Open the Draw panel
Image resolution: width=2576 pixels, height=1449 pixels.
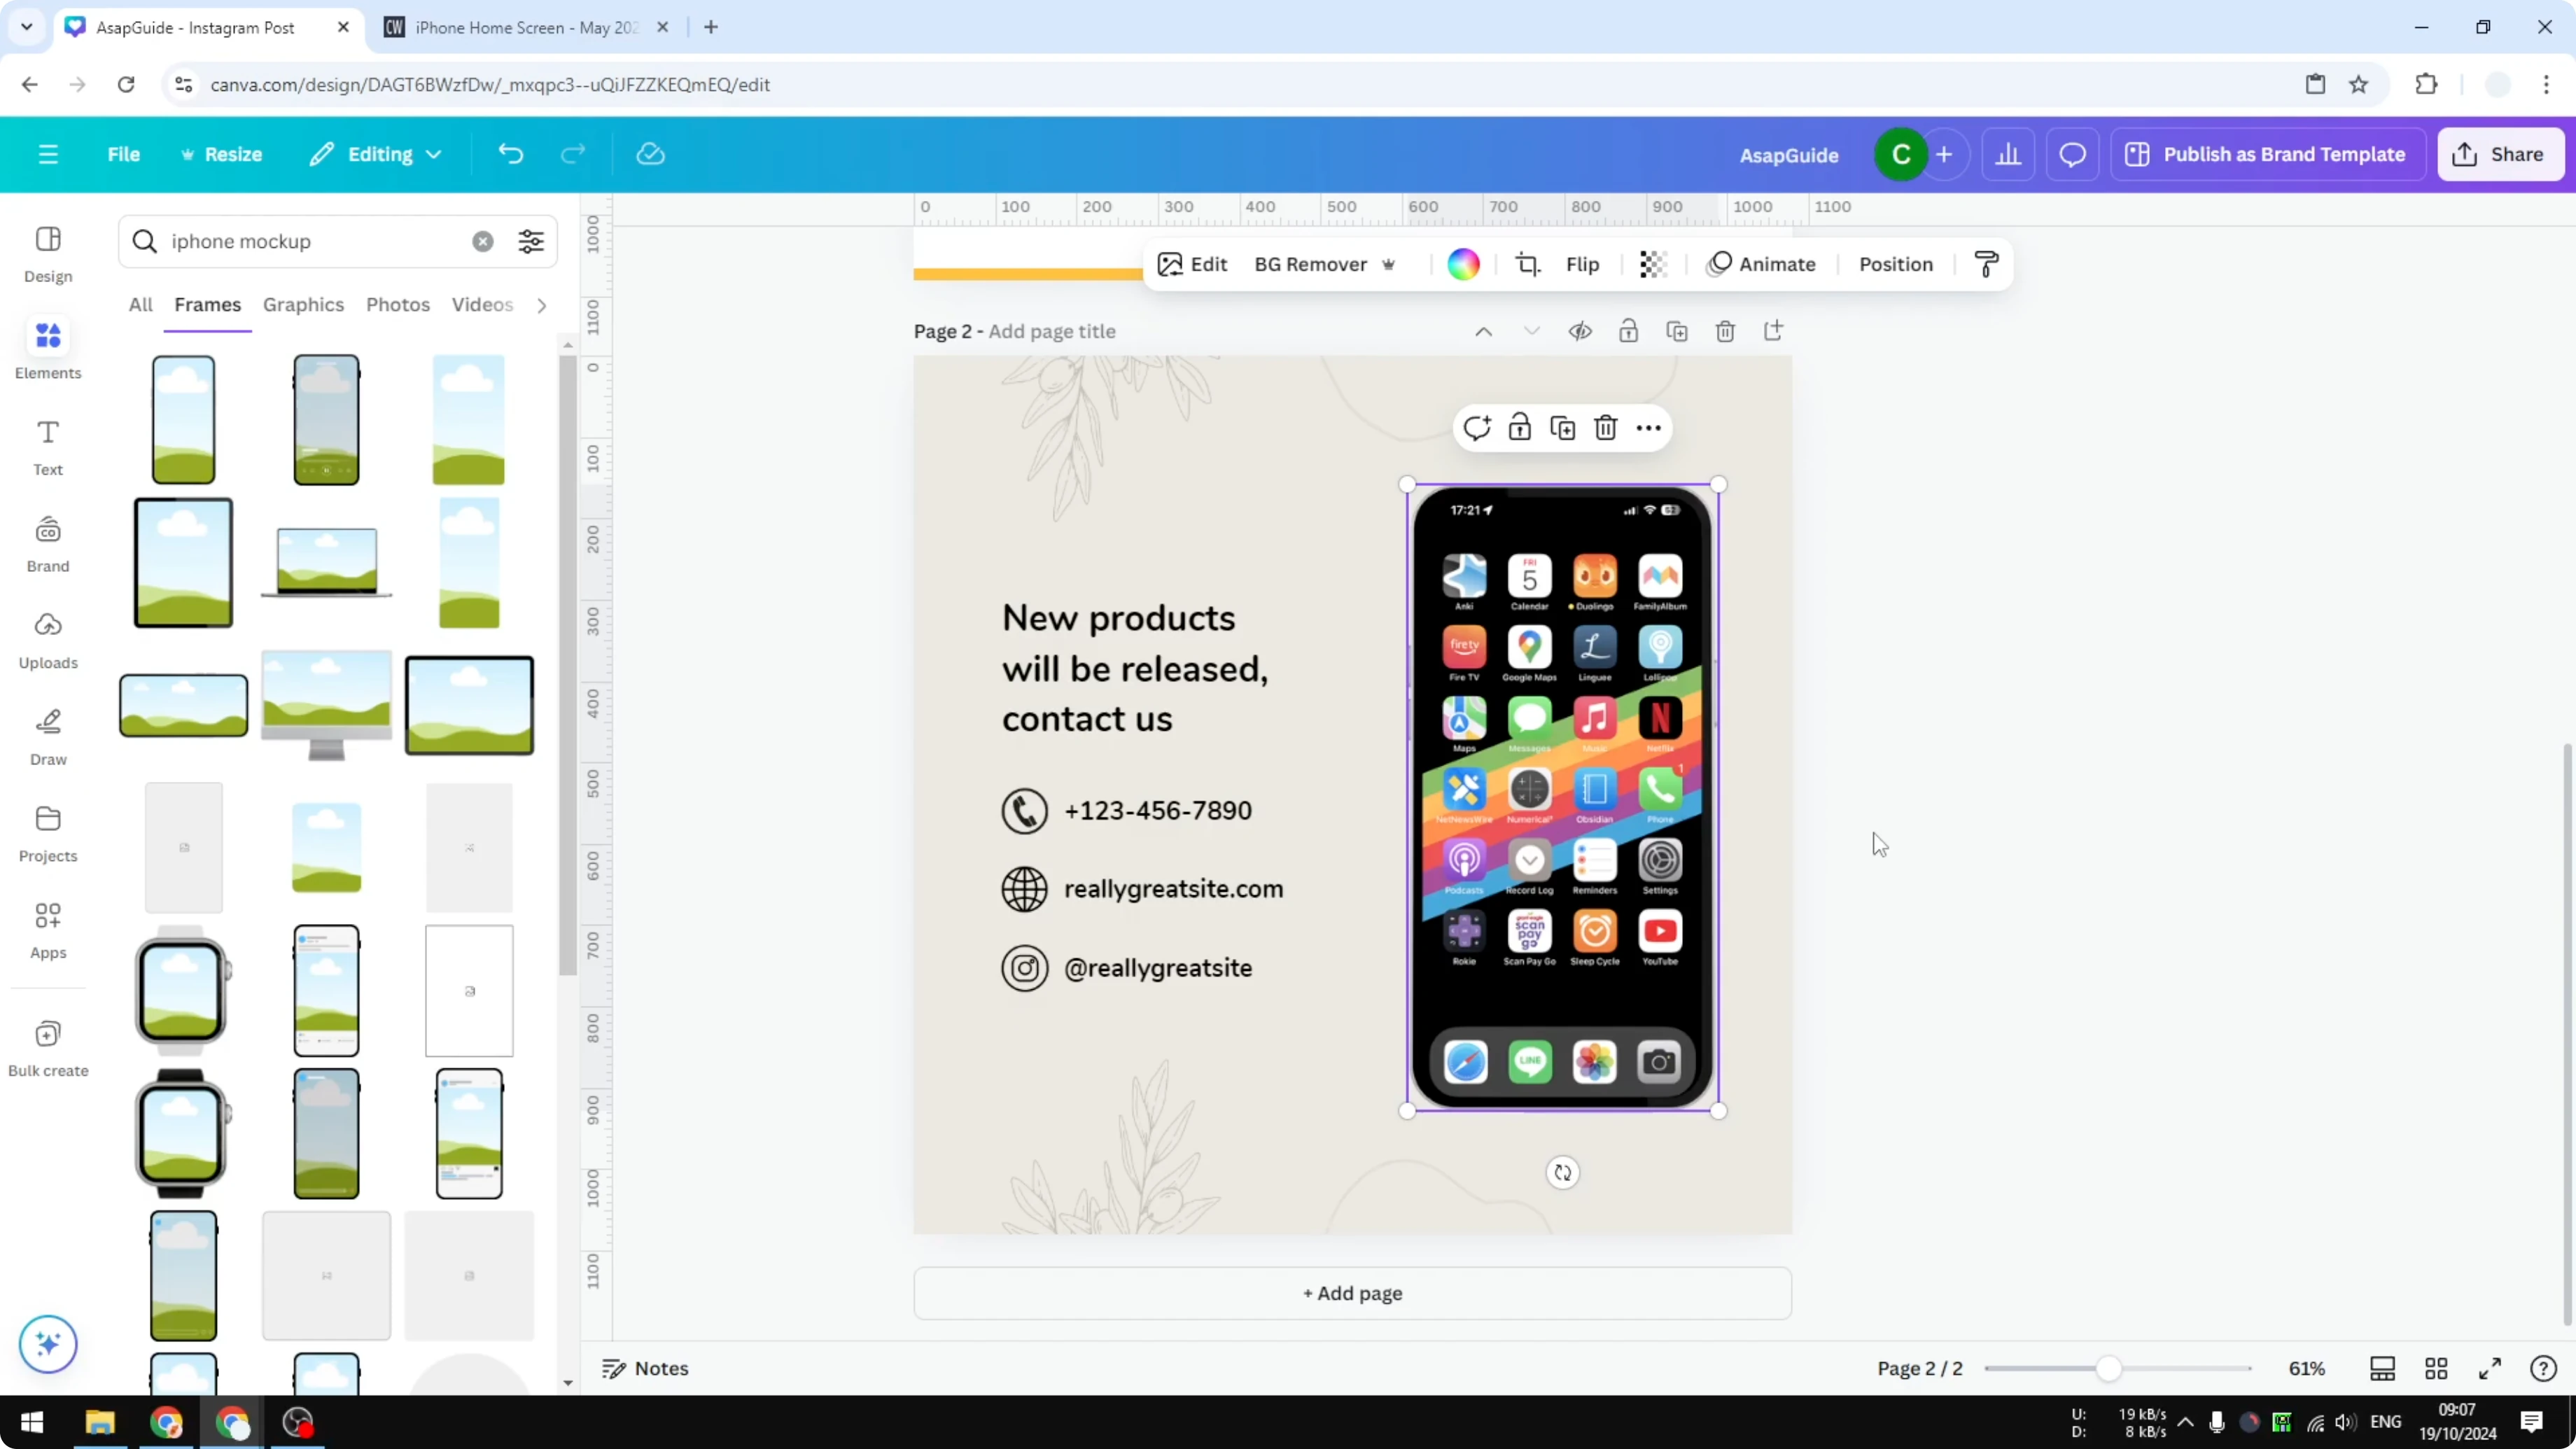tap(47, 736)
